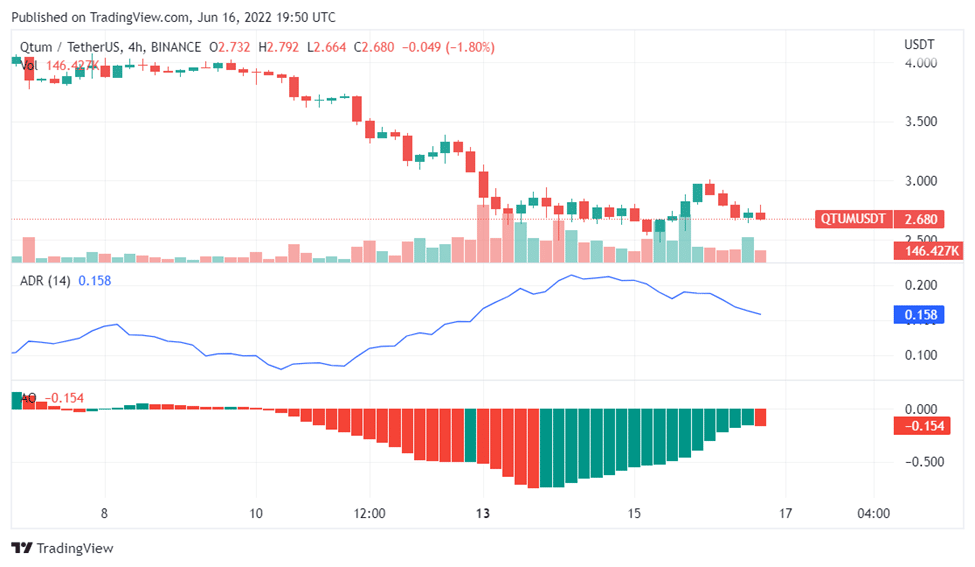Image resolution: width=975 pixels, height=567 pixels.
Task: Click the 3.500 price axis label
Action: pyautogui.click(x=920, y=122)
